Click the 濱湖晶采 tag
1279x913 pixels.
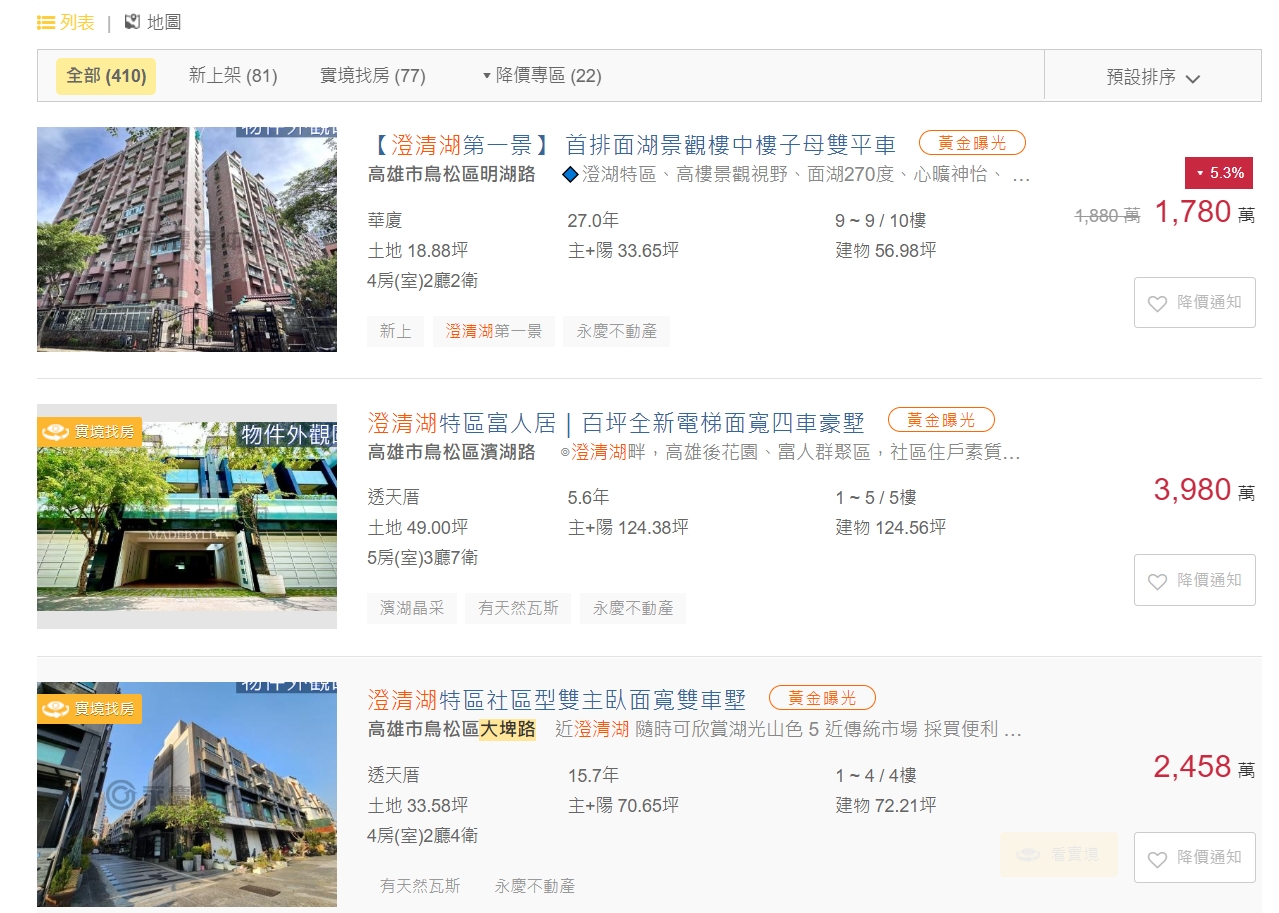[412, 608]
